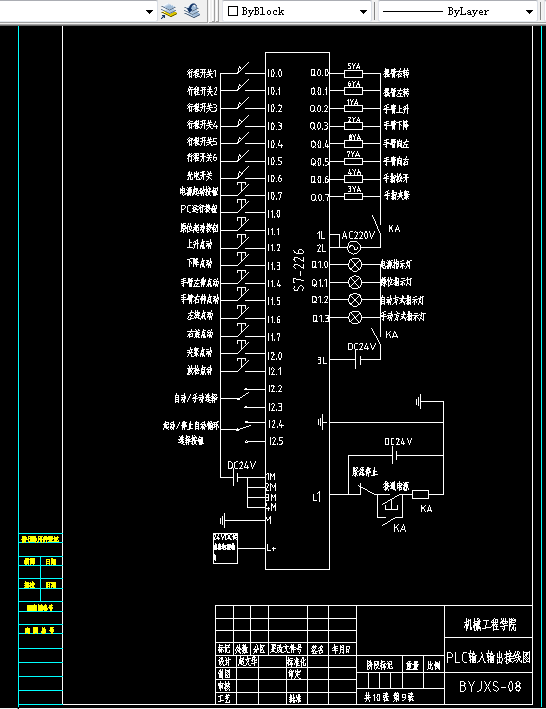546x709 pixels.
Task: Select the I1.7 input terminal label
Action: click(x=274, y=337)
